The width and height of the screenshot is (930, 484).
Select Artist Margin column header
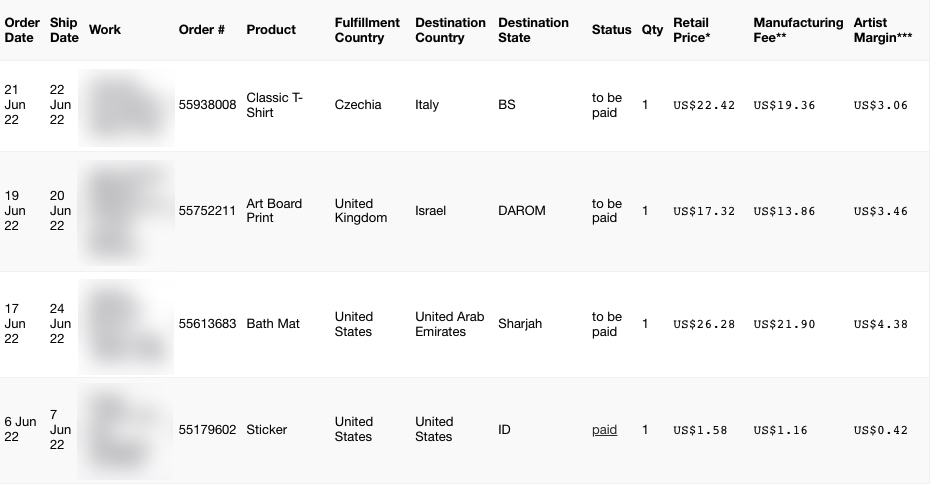(883, 30)
